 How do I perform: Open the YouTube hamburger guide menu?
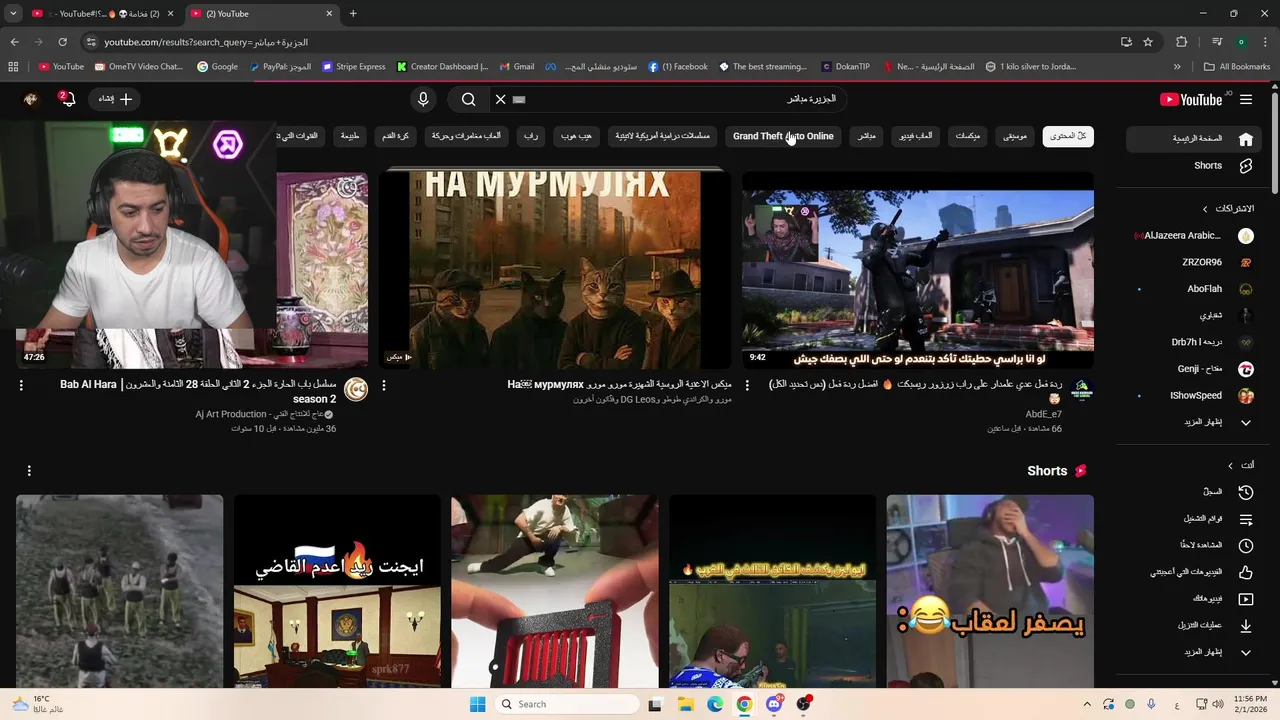pyautogui.click(x=1246, y=99)
